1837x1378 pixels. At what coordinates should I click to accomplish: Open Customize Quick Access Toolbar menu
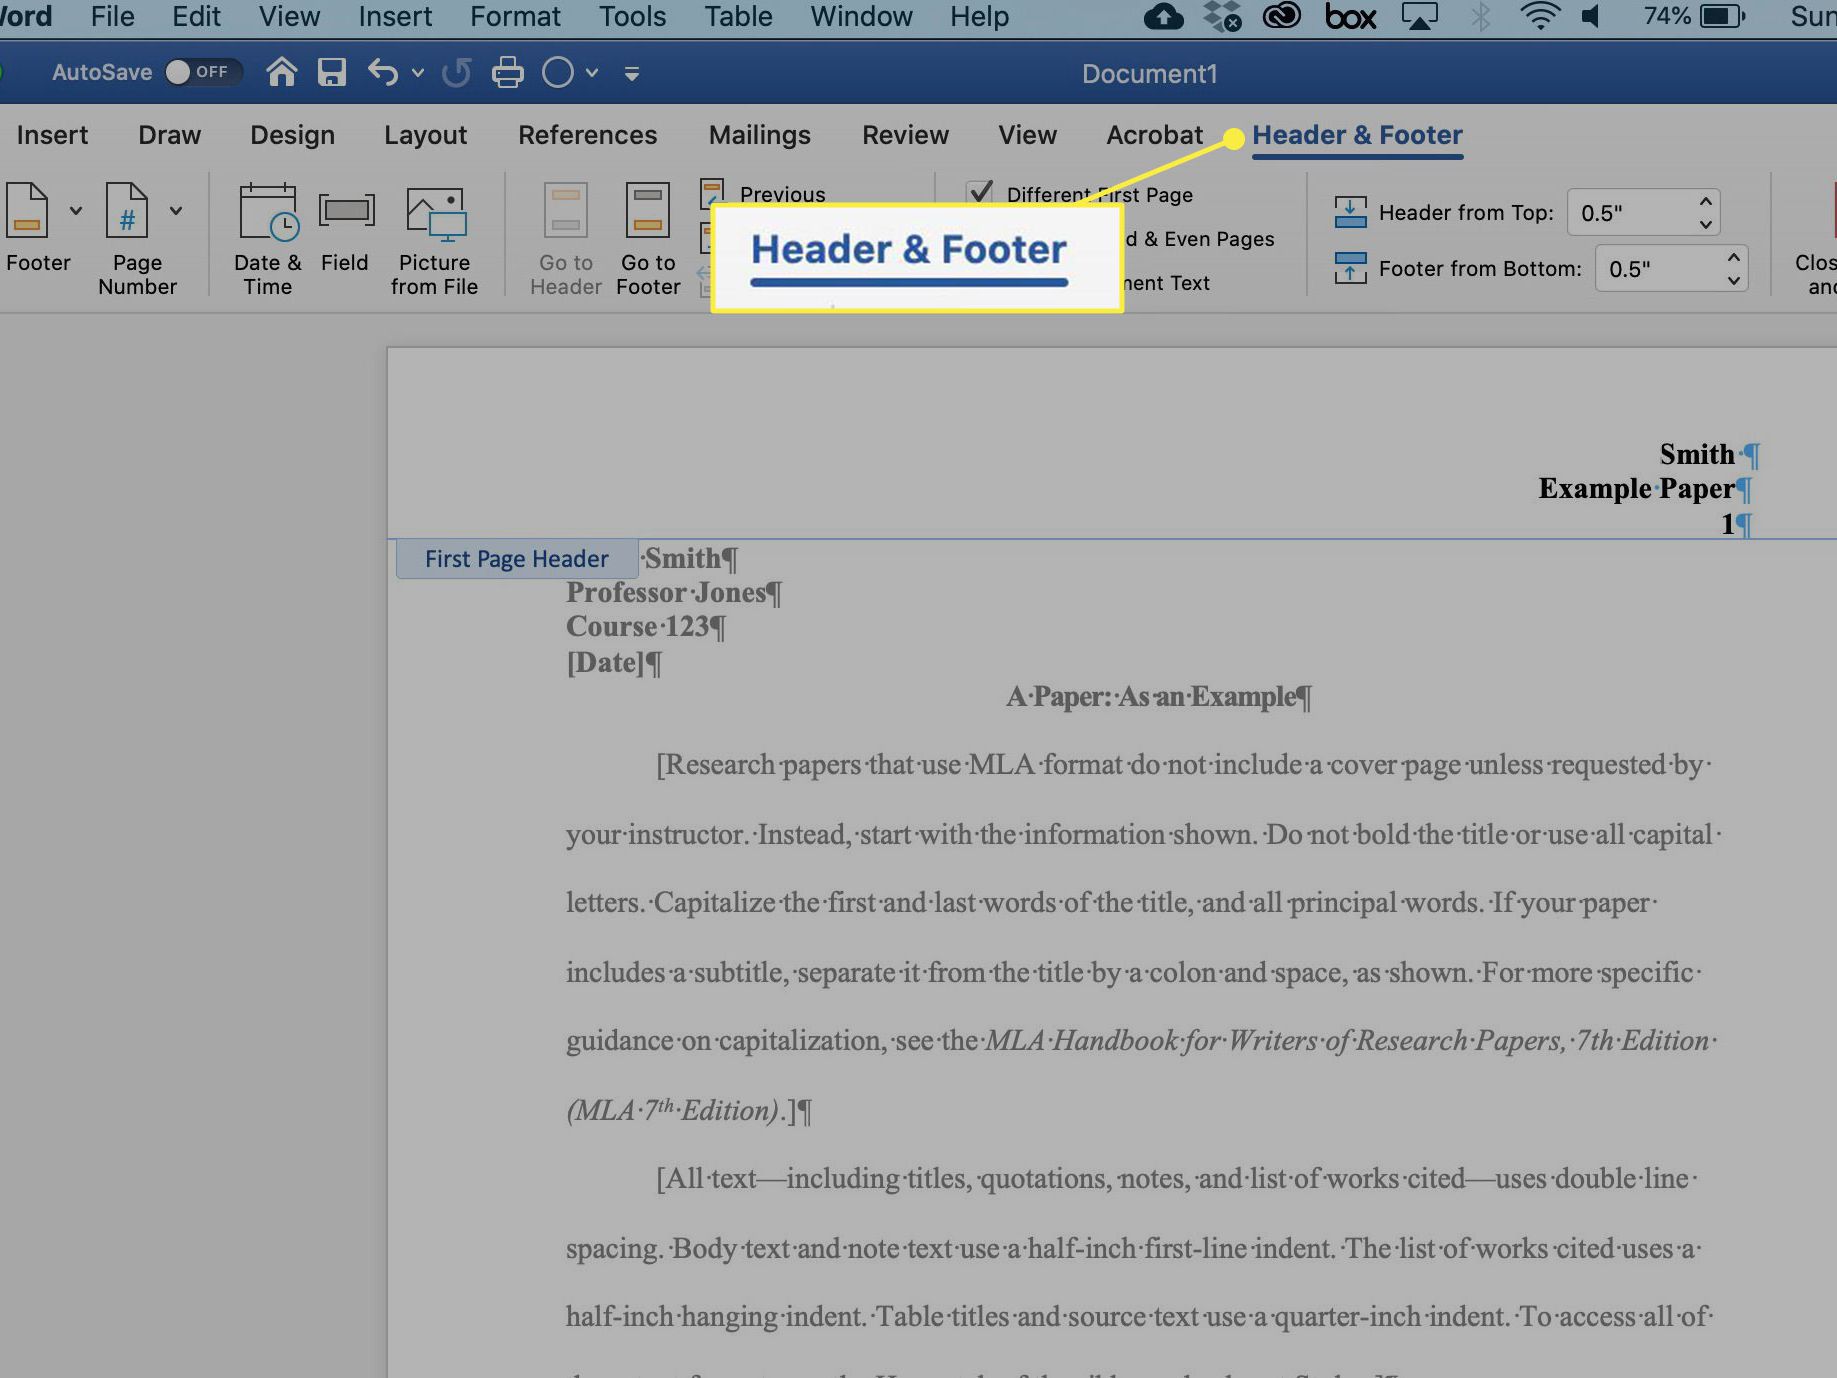(x=632, y=73)
